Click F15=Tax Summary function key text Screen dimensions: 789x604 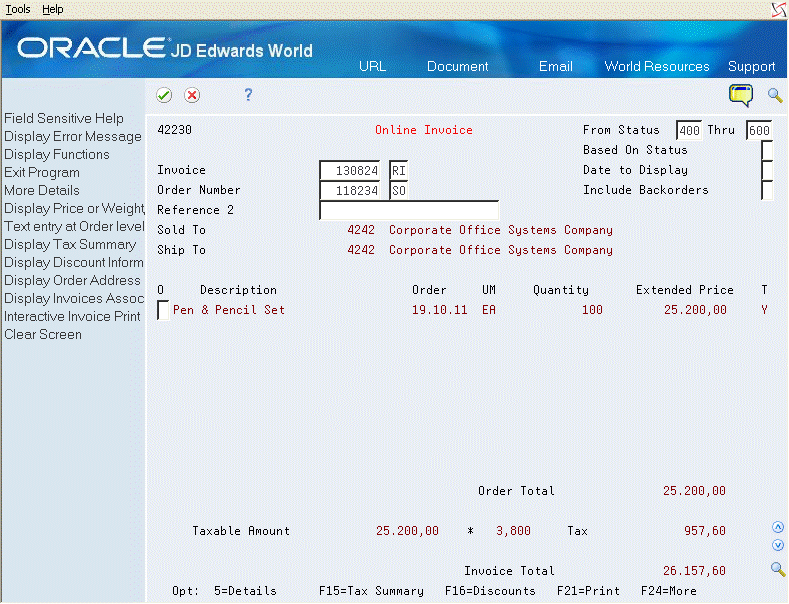click(x=371, y=591)
